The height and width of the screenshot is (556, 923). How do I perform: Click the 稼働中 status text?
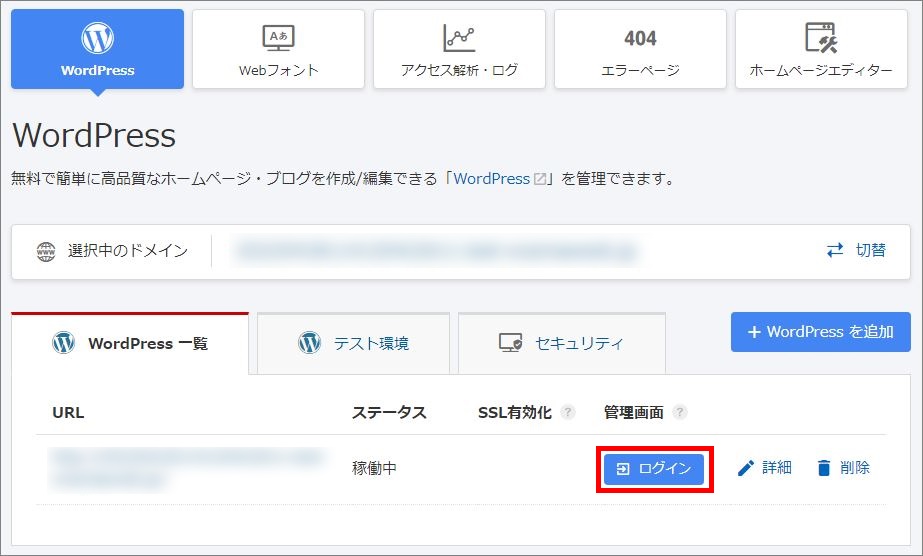pos(374,468)
